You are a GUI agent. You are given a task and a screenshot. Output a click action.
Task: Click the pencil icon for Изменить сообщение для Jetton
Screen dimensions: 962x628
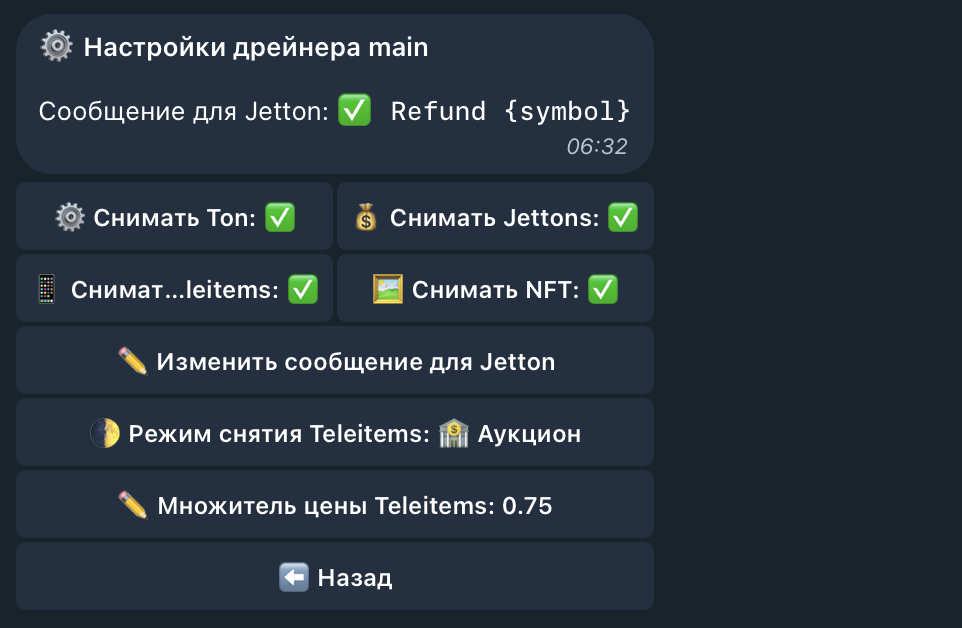[133, 361]
